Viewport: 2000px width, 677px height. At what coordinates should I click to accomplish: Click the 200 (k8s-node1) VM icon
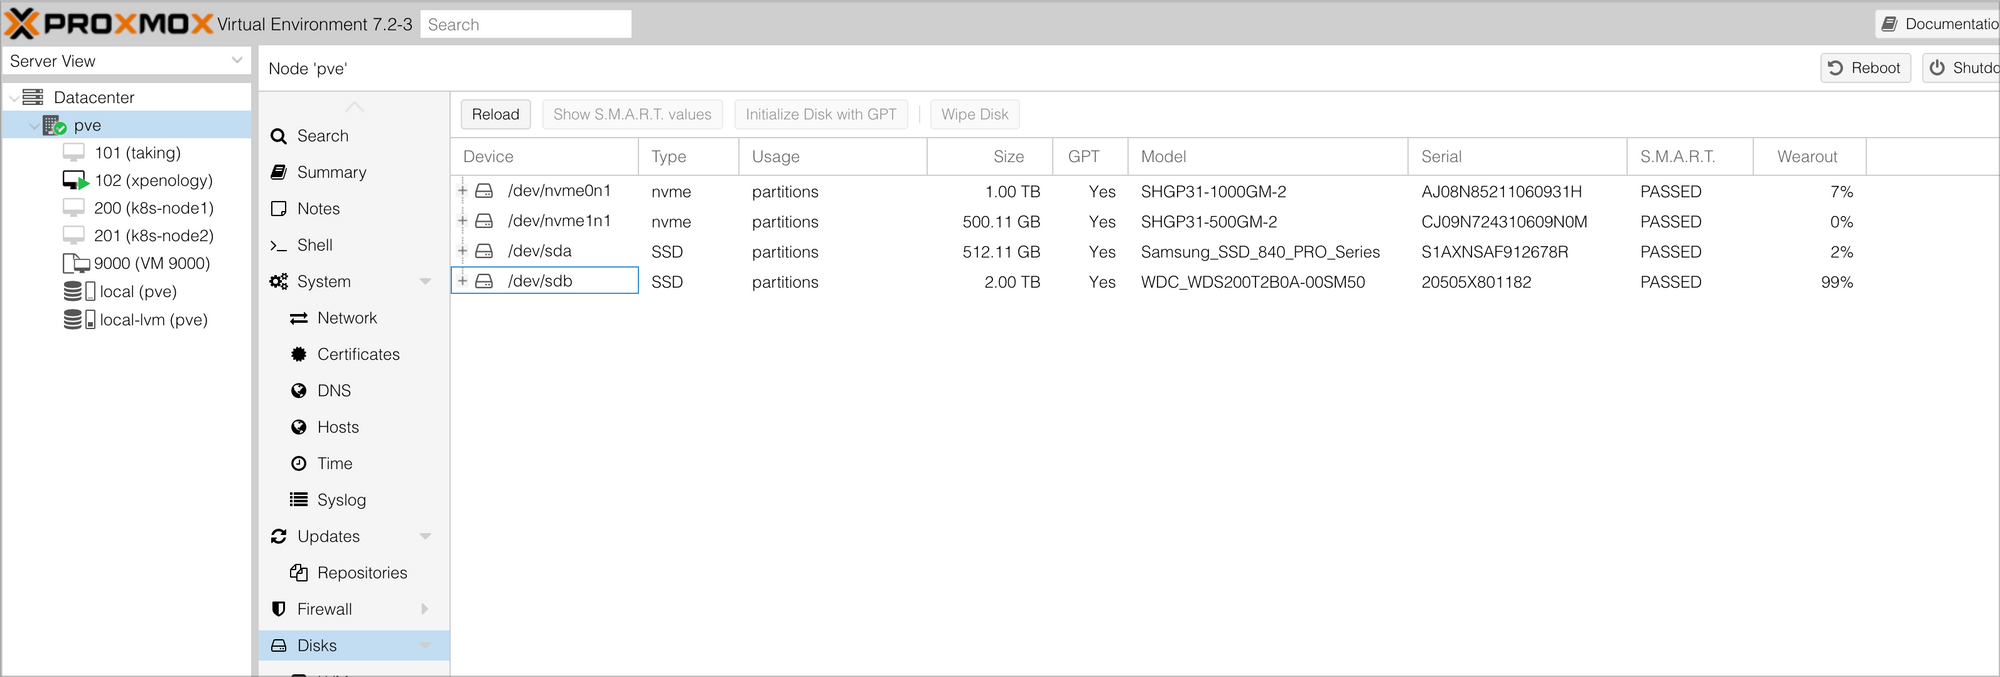[x=74, y=208]
